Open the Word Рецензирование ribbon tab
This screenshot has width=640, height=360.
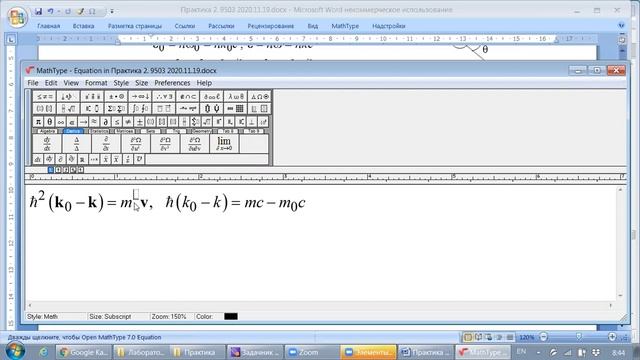(x=271, y=26)
